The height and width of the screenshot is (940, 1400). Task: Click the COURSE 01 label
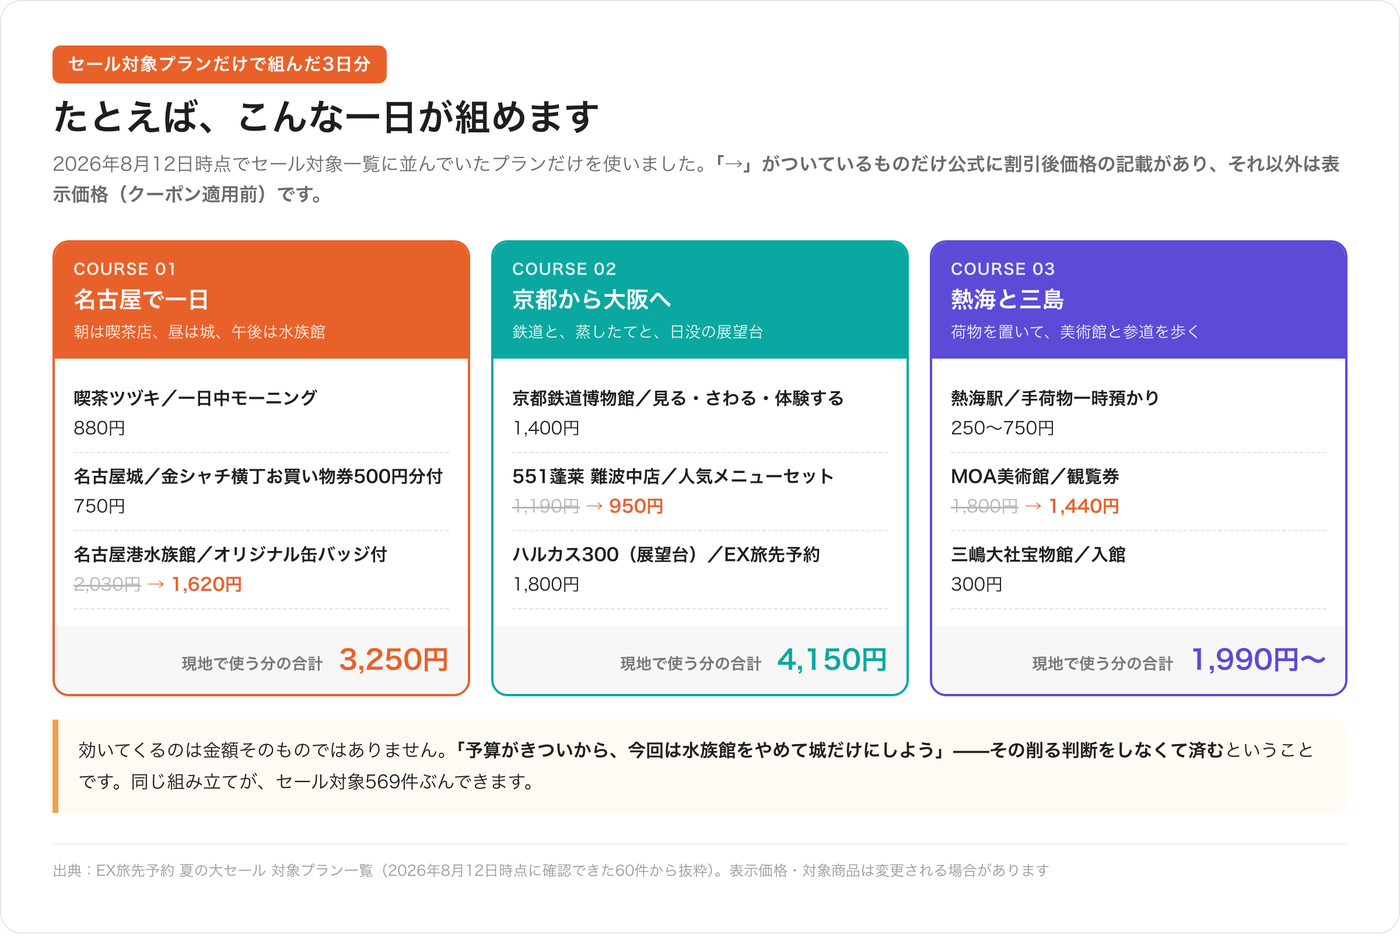click(x=125, y=269)
